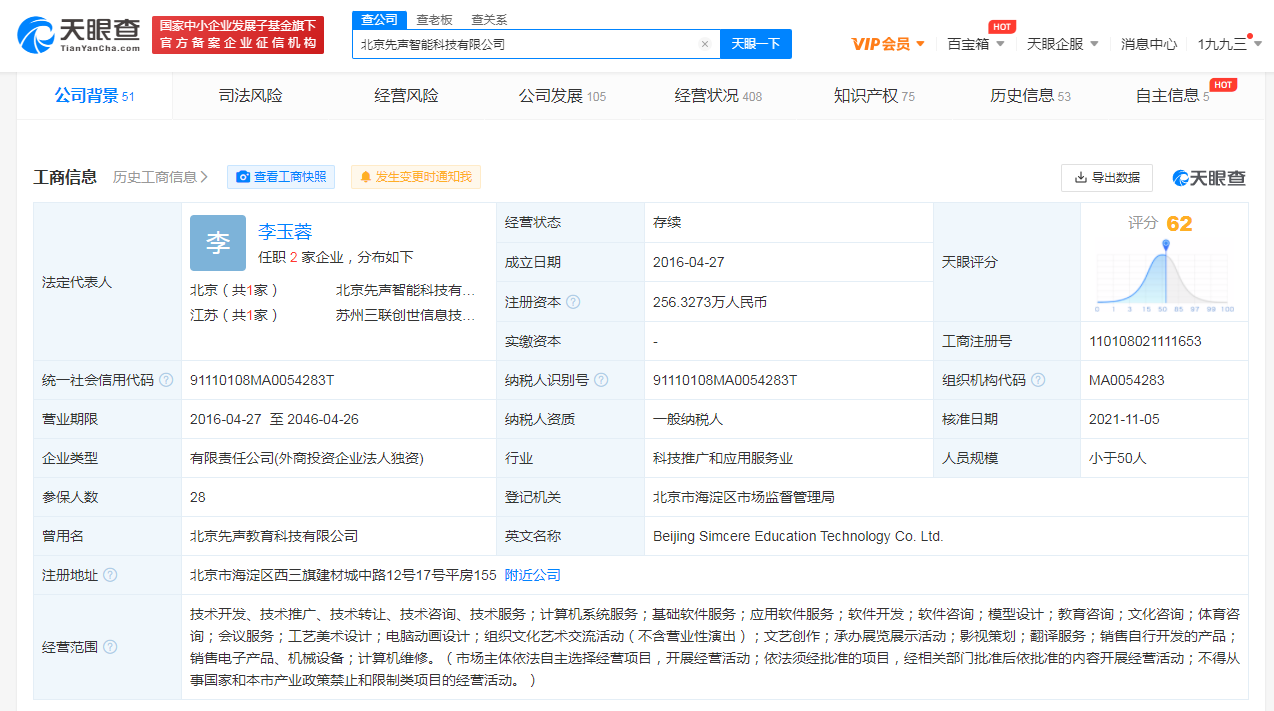
Task: Open 消息中心 message center
Action: tap(1149, 44)
